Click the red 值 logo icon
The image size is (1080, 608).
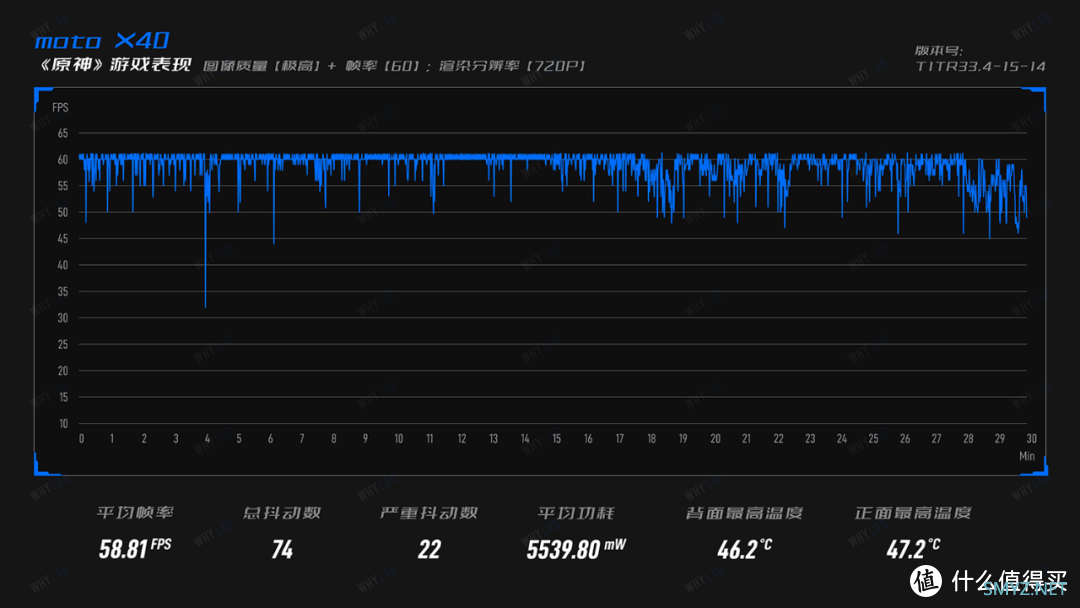926,580
